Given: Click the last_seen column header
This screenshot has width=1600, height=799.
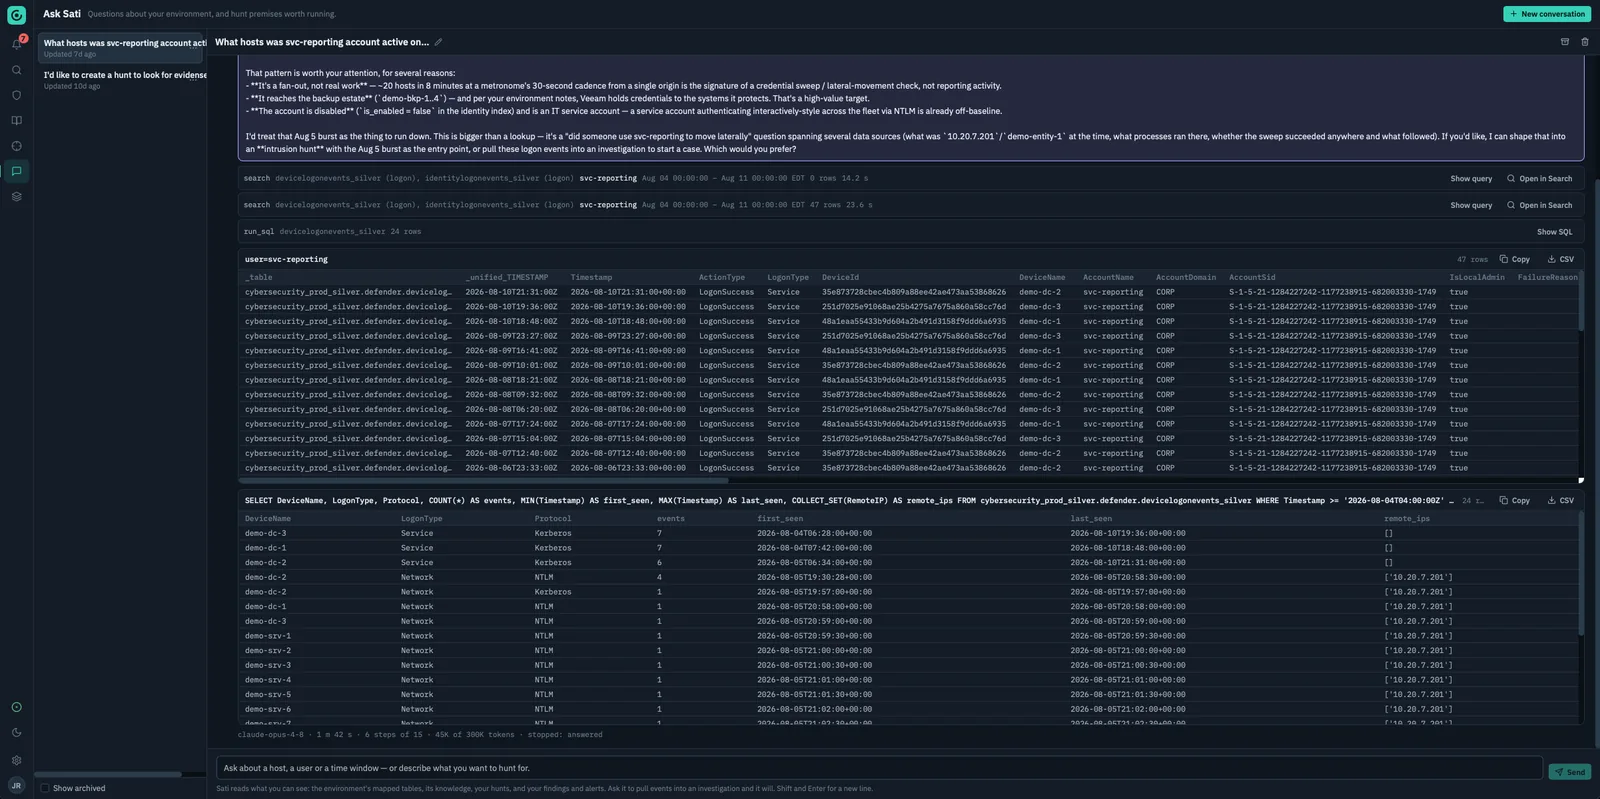Looking at the screenshot, I should 1091,519.
